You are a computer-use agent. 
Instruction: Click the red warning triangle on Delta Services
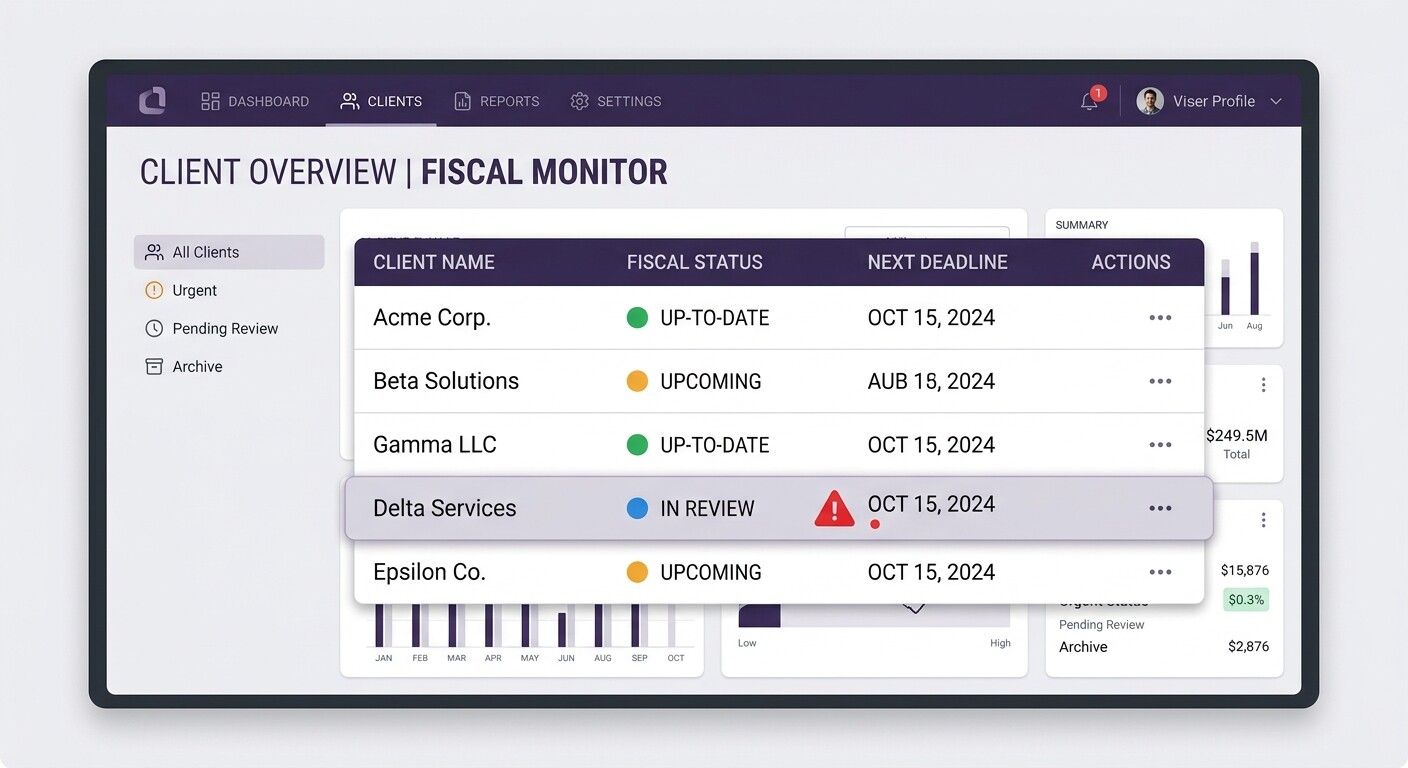pos(834,509)
